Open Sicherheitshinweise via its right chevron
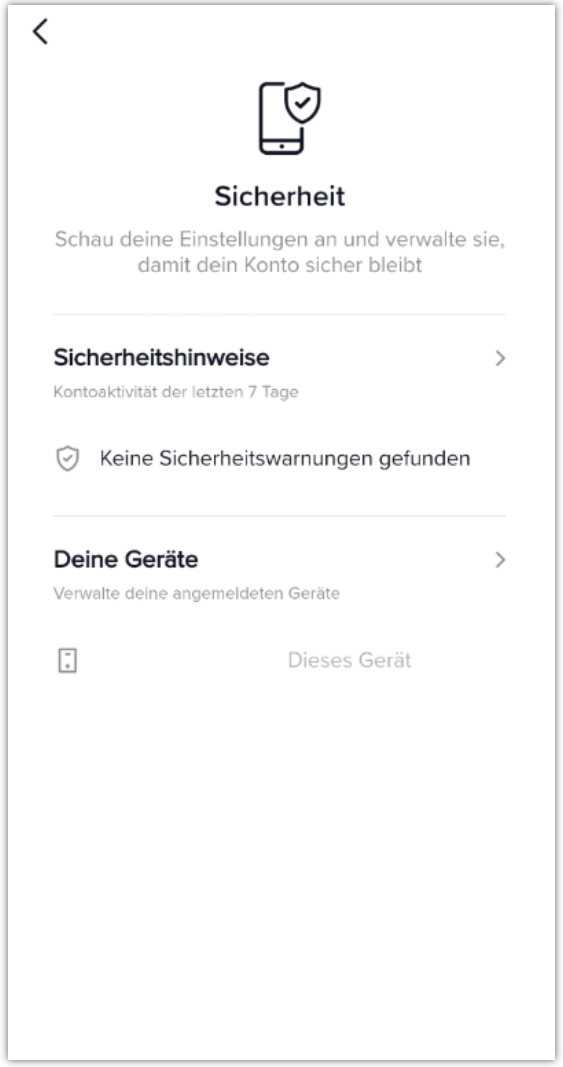 (500, 358)
